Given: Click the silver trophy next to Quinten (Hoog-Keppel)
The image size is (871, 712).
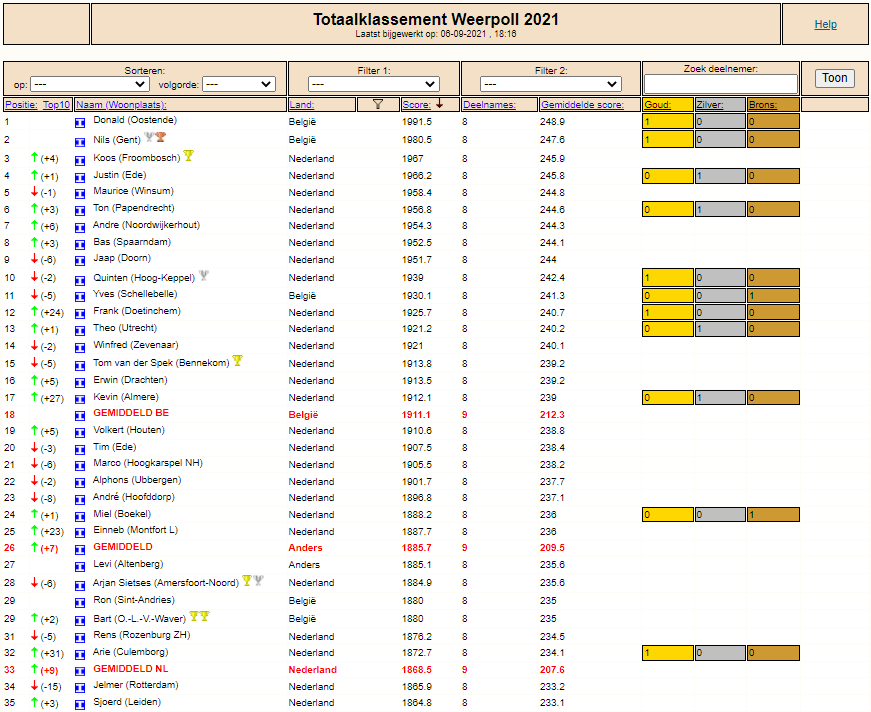Looking at the screenshot, I should tap(204, 275).
